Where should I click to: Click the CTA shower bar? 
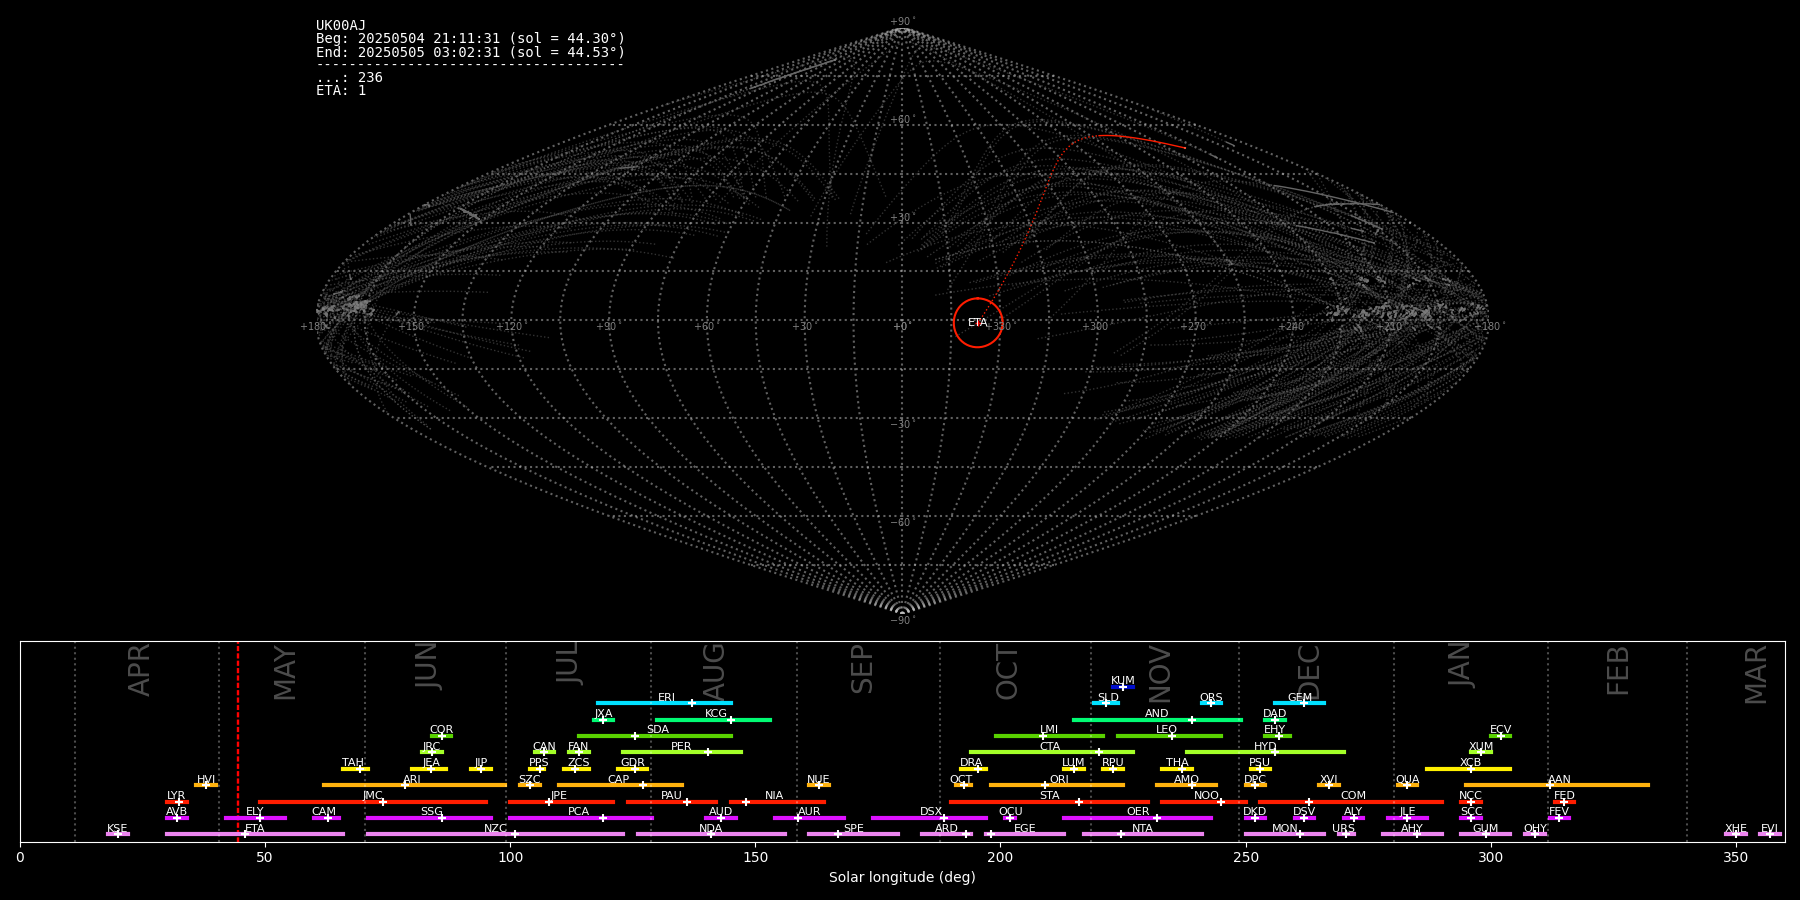[1052, 752]
